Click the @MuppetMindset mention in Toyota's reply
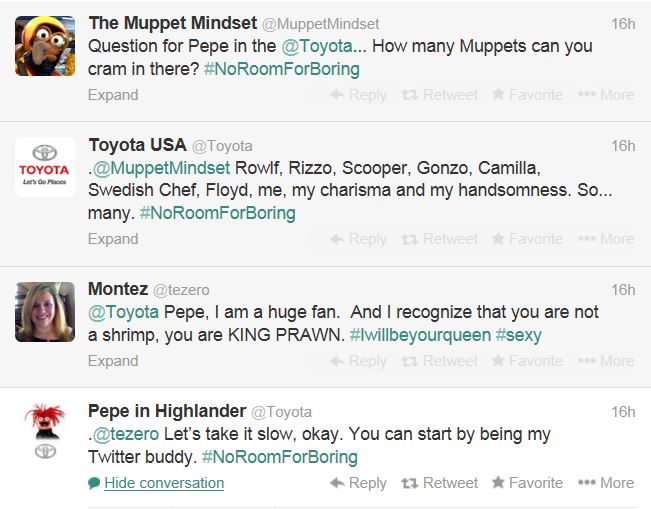Viewport: 651px width, 509px height. (162, 167)
